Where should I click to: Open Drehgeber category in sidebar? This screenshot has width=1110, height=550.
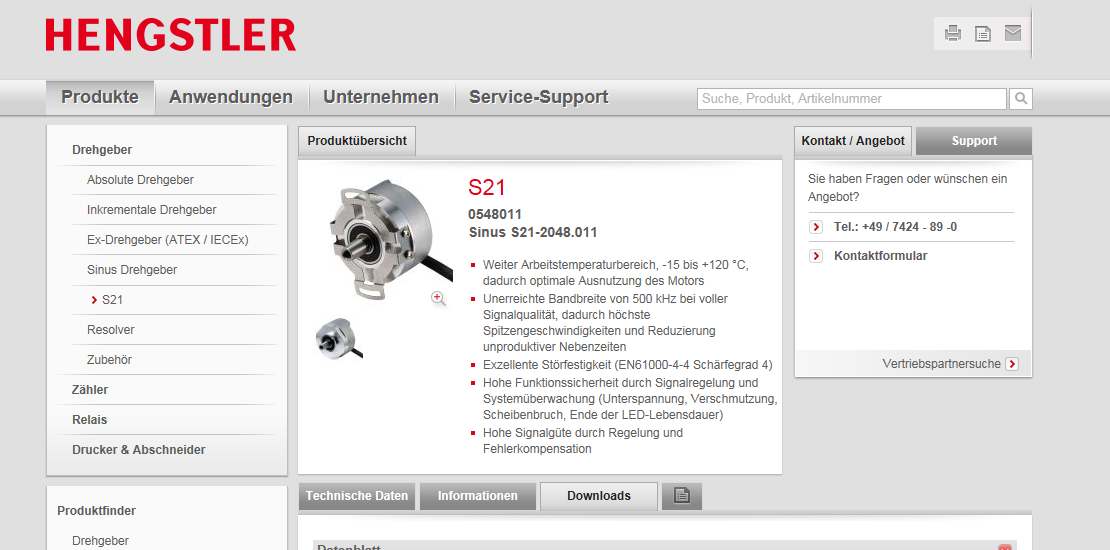click(102, 150)
